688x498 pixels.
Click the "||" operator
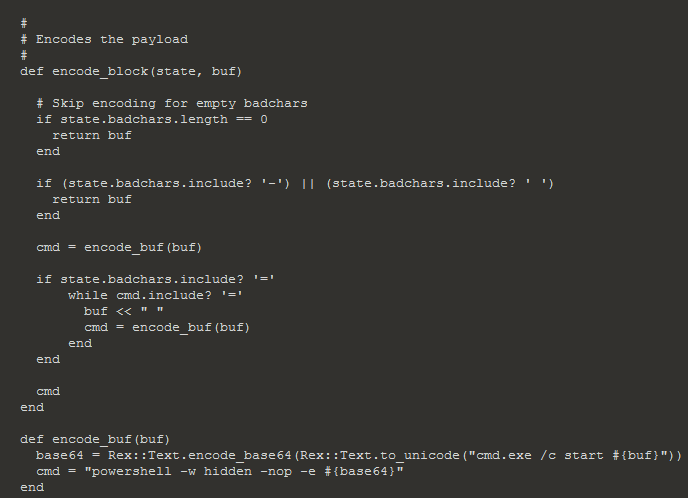(x=307, y=183)
